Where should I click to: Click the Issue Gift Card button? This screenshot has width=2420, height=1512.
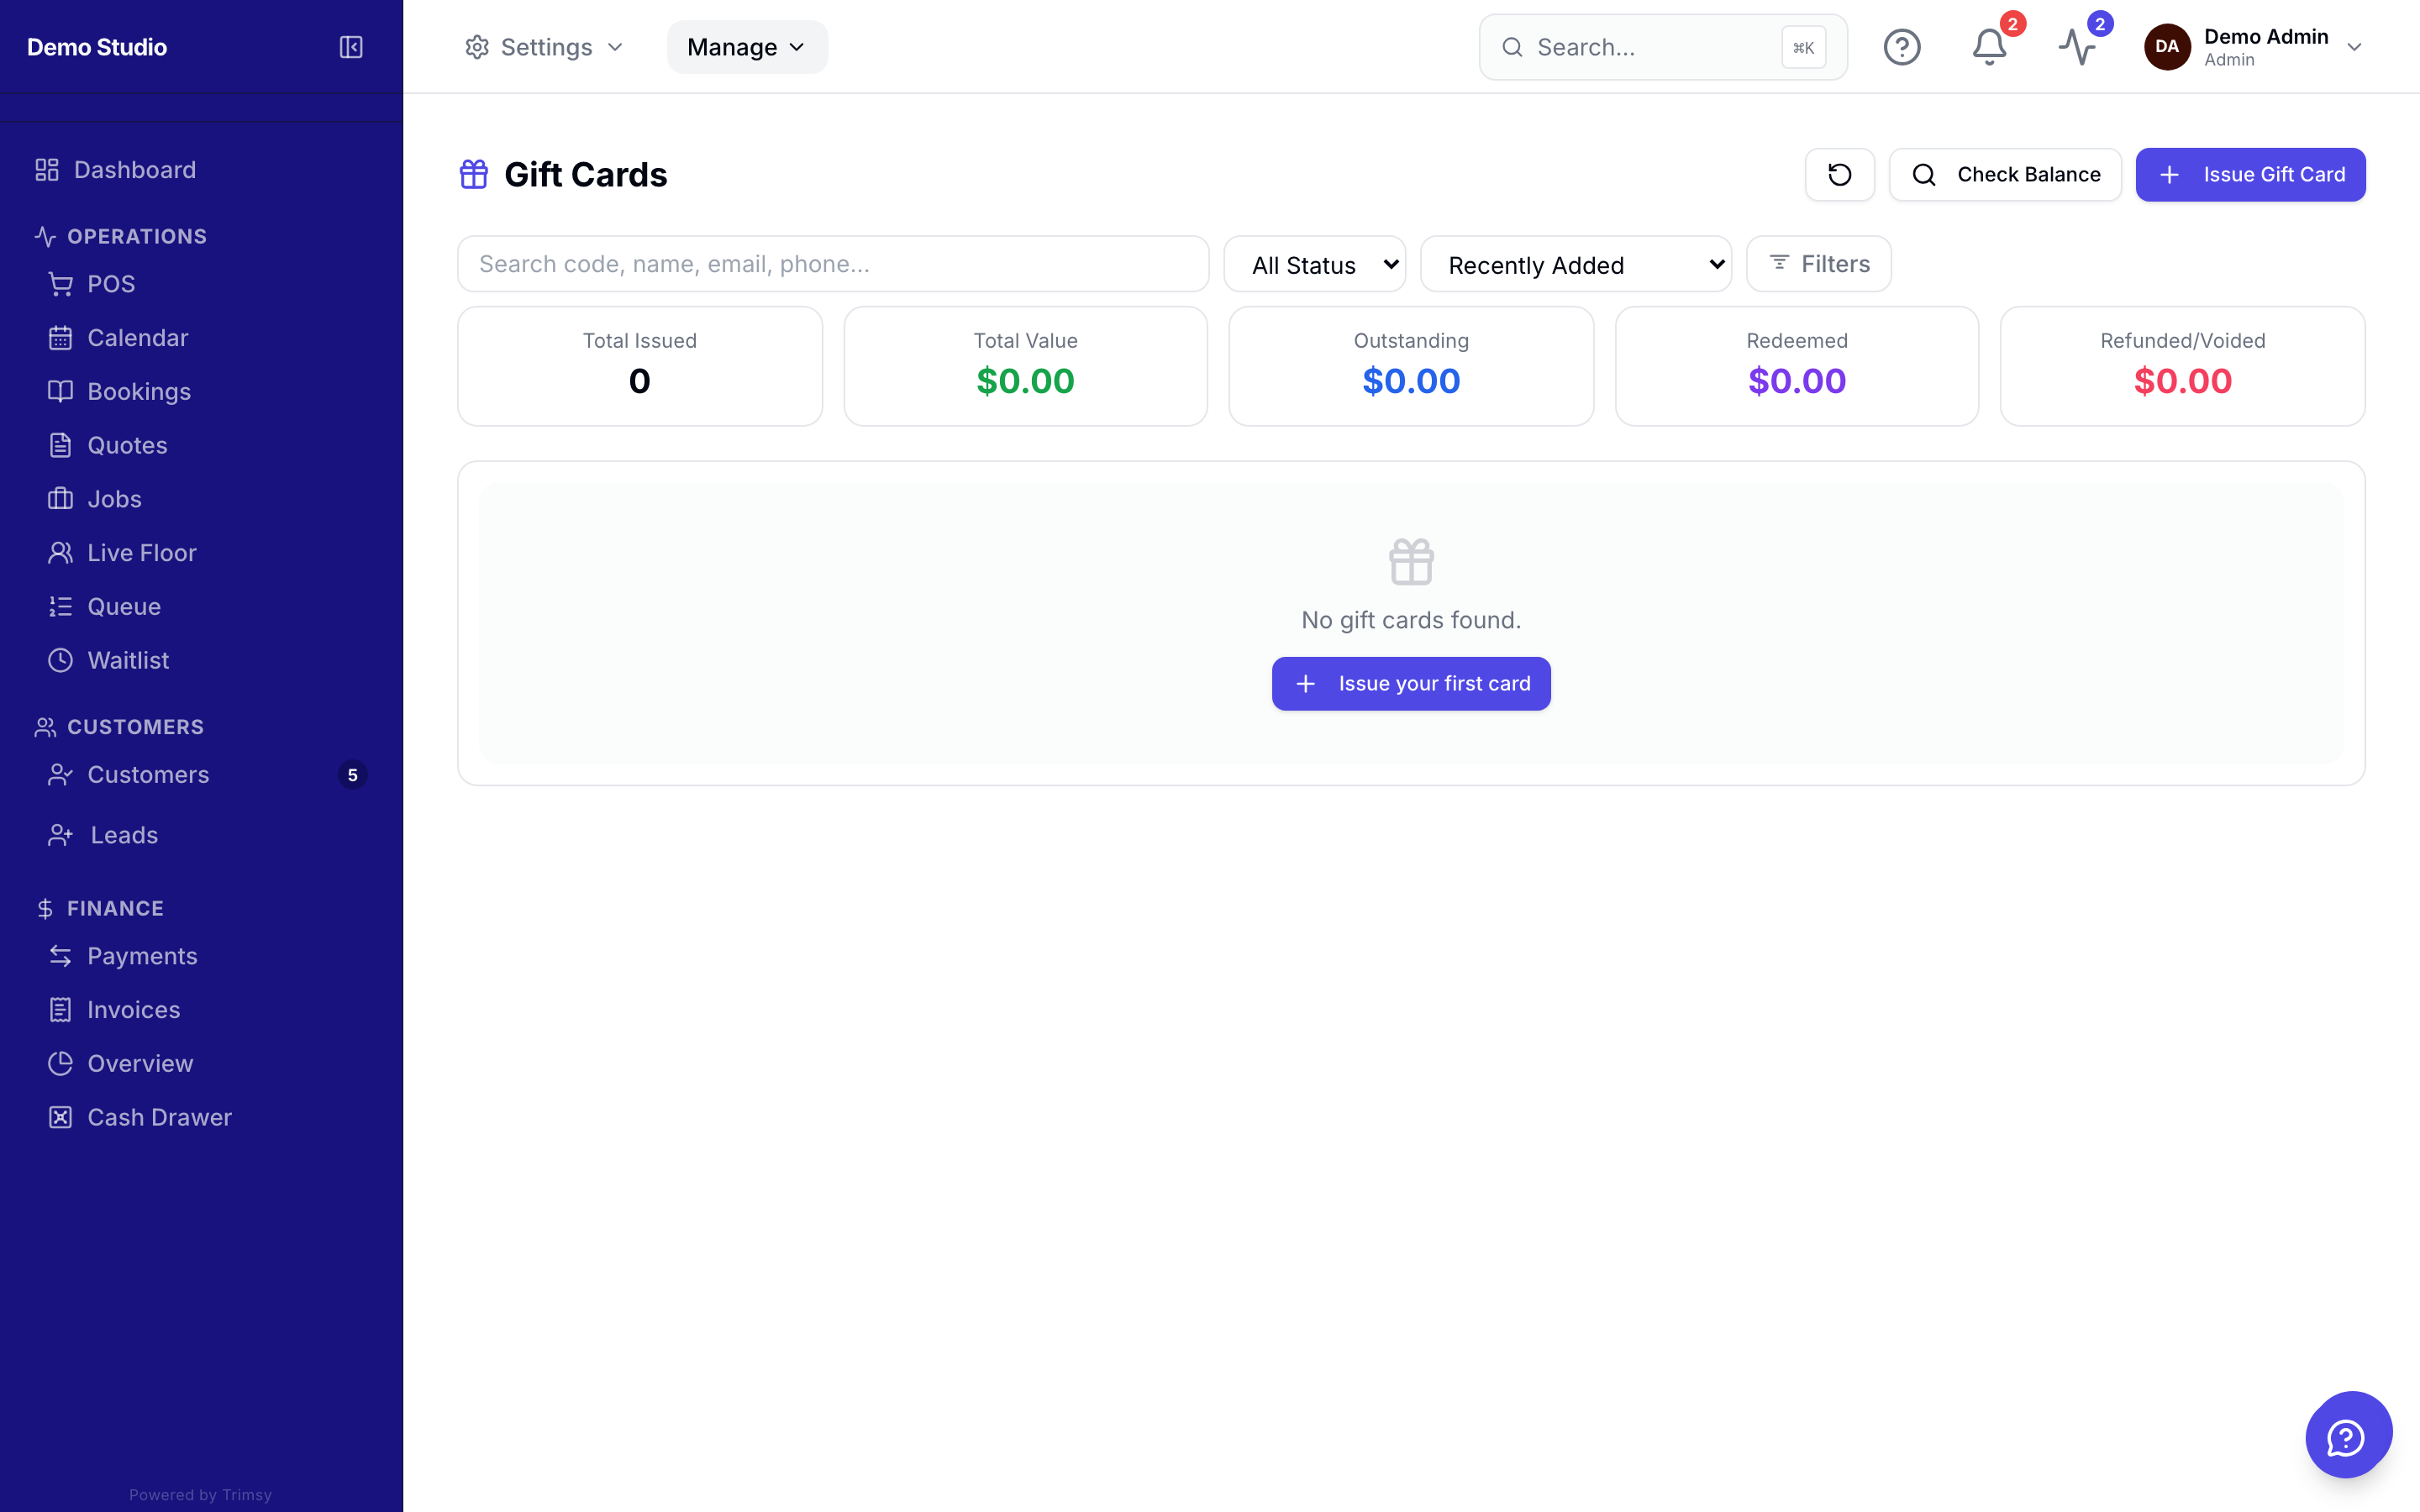(2250, 175)
